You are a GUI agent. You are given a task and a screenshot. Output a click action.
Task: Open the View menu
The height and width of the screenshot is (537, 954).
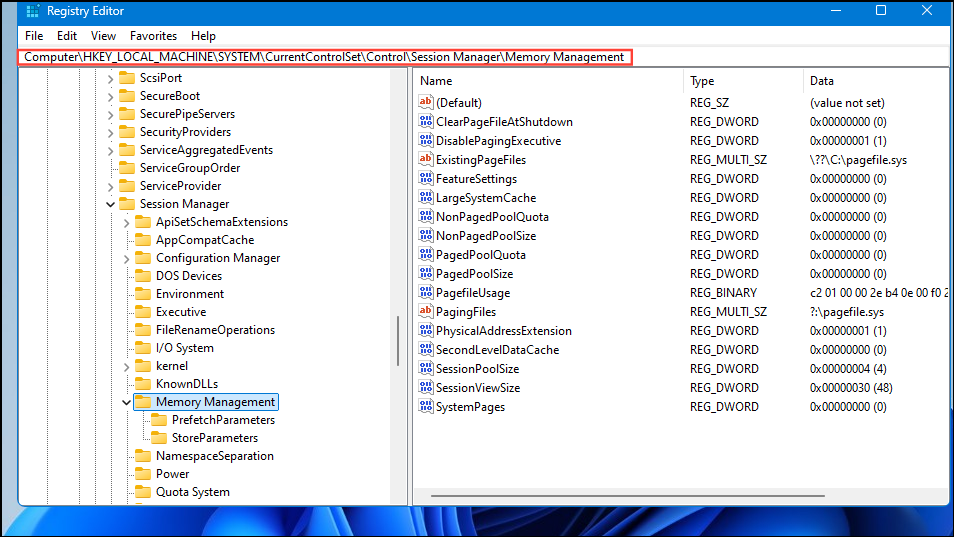click(x=103, y=36)
